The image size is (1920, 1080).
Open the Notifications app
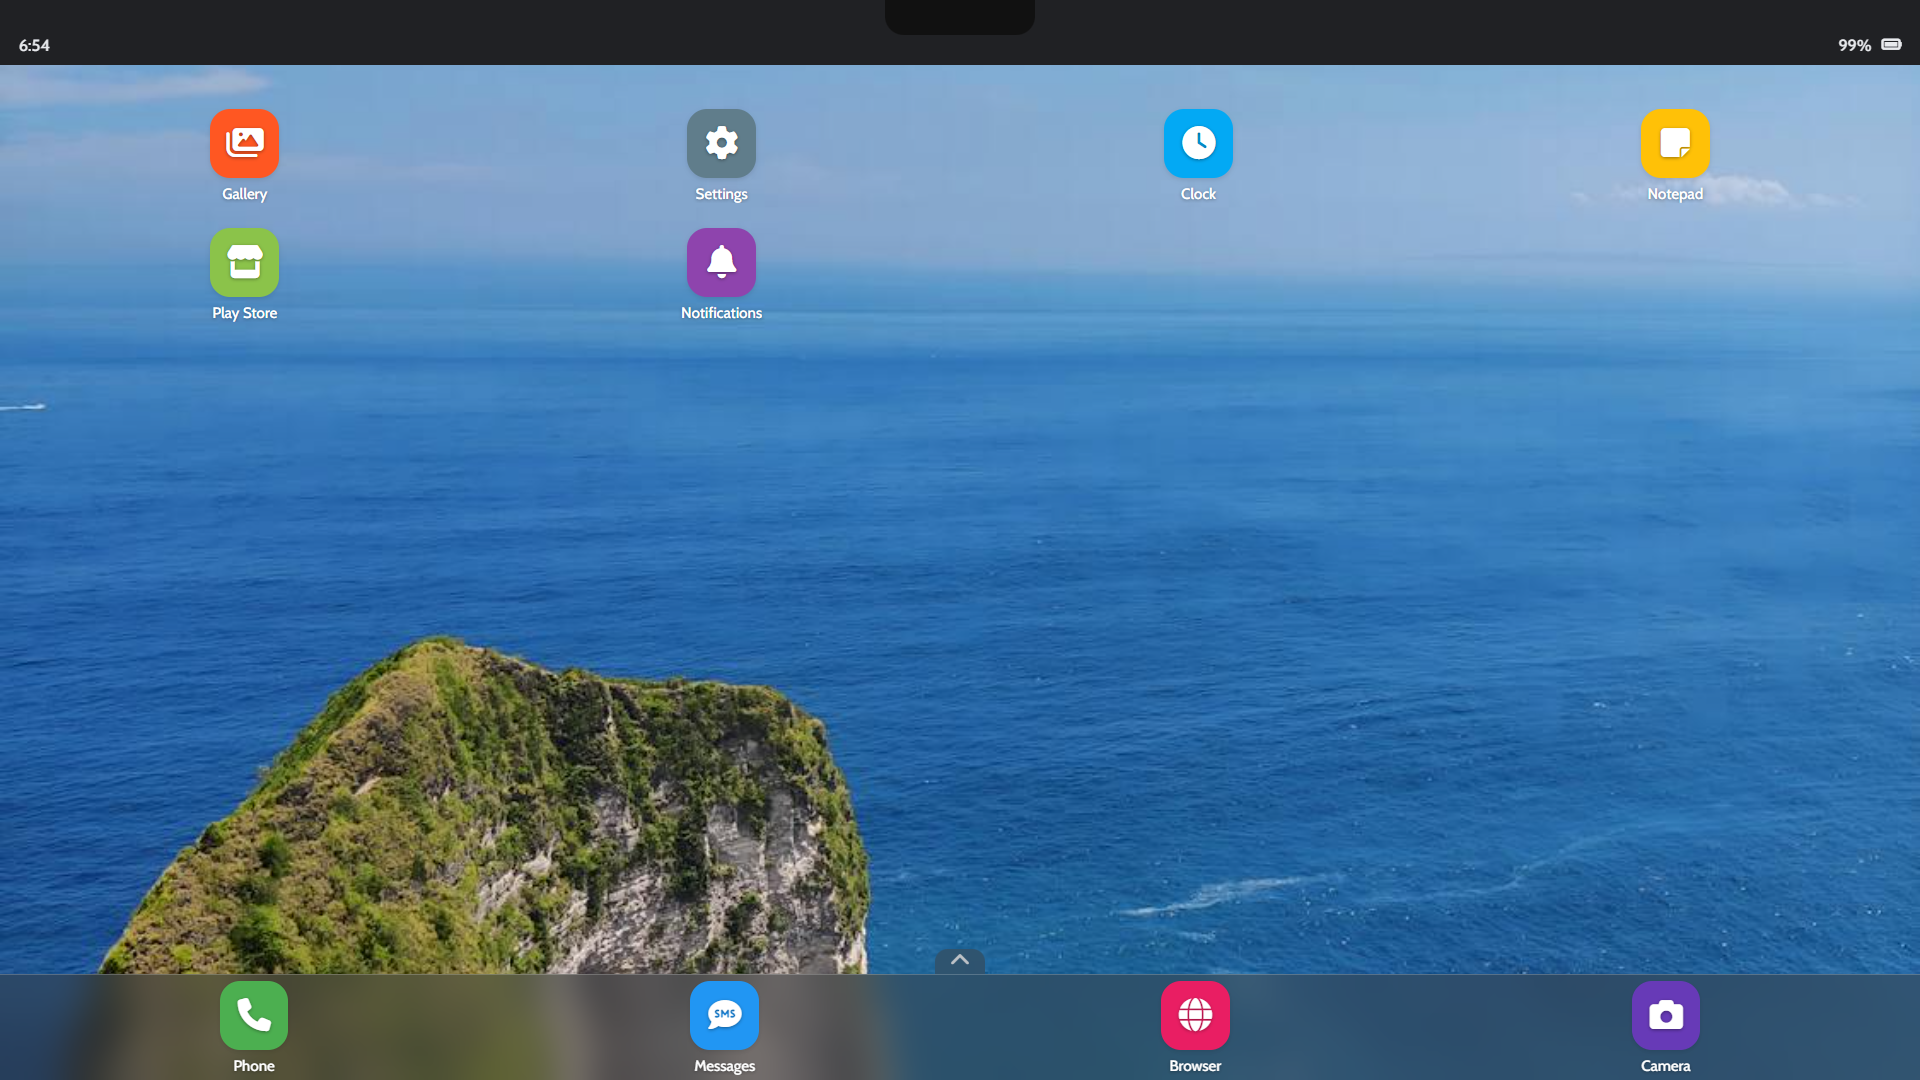[x=721, y=262]
